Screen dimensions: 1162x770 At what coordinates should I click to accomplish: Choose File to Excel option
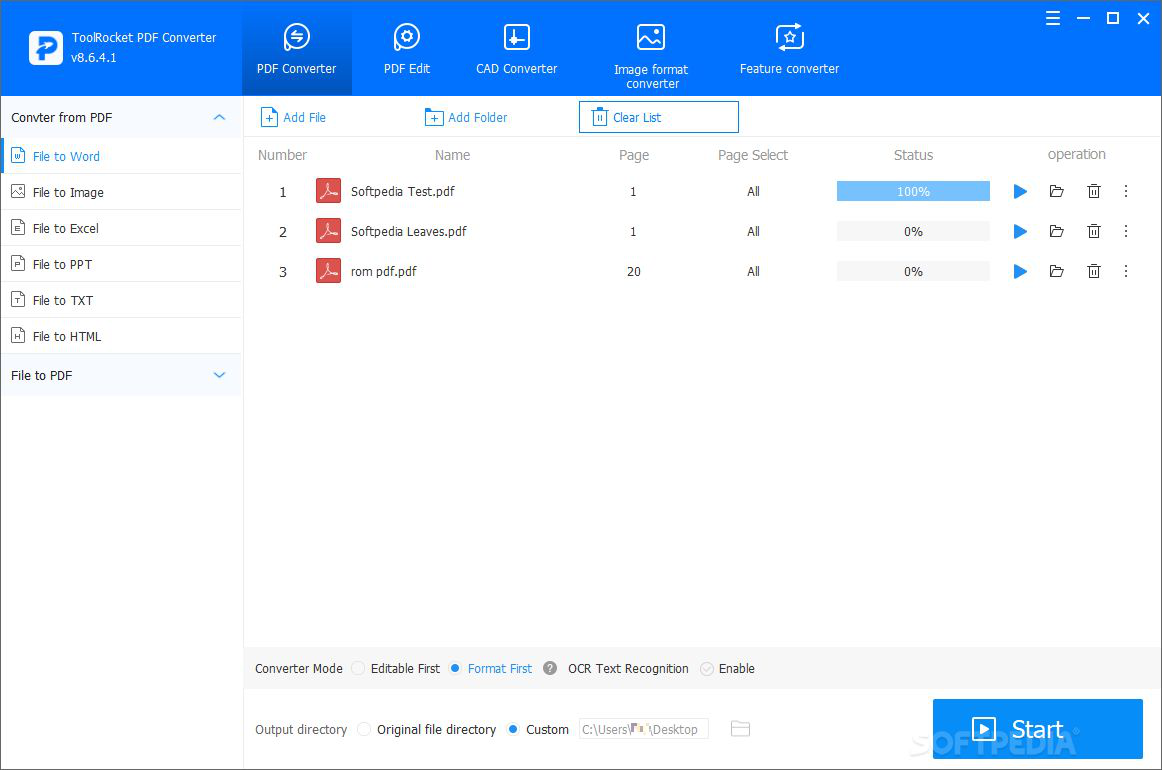coord(121,228)
